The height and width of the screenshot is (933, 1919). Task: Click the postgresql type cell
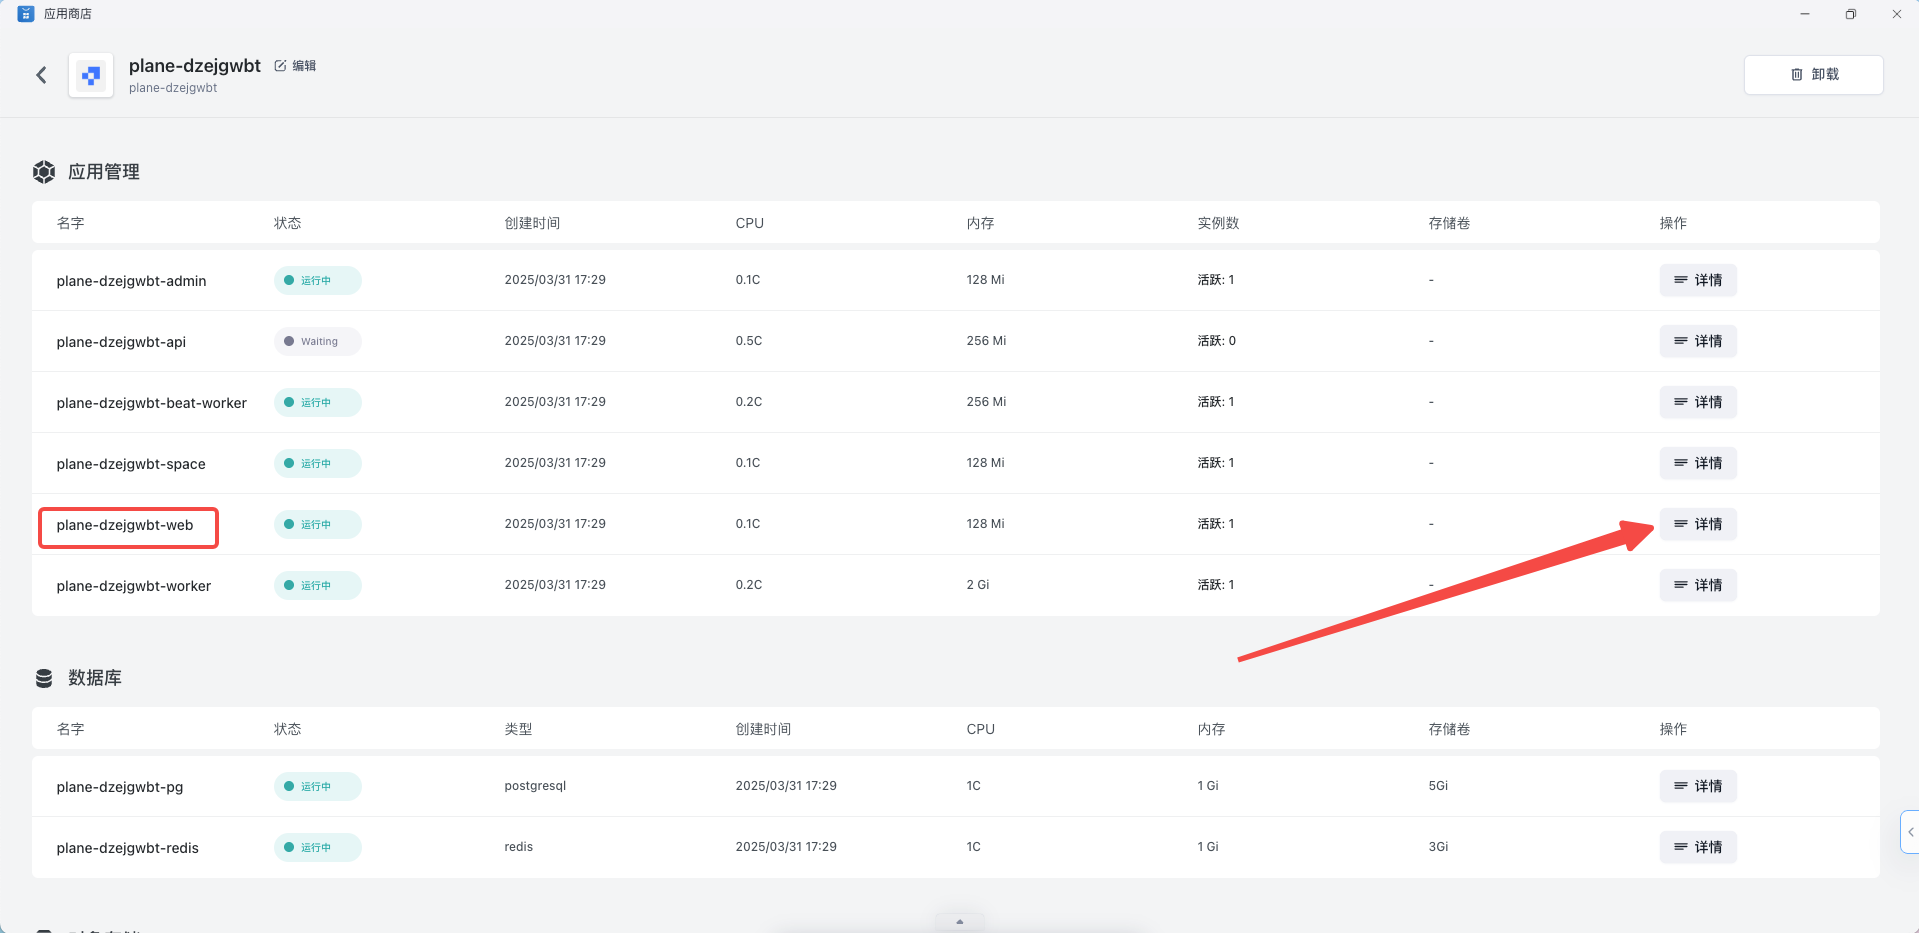click(x=535, y=786)
